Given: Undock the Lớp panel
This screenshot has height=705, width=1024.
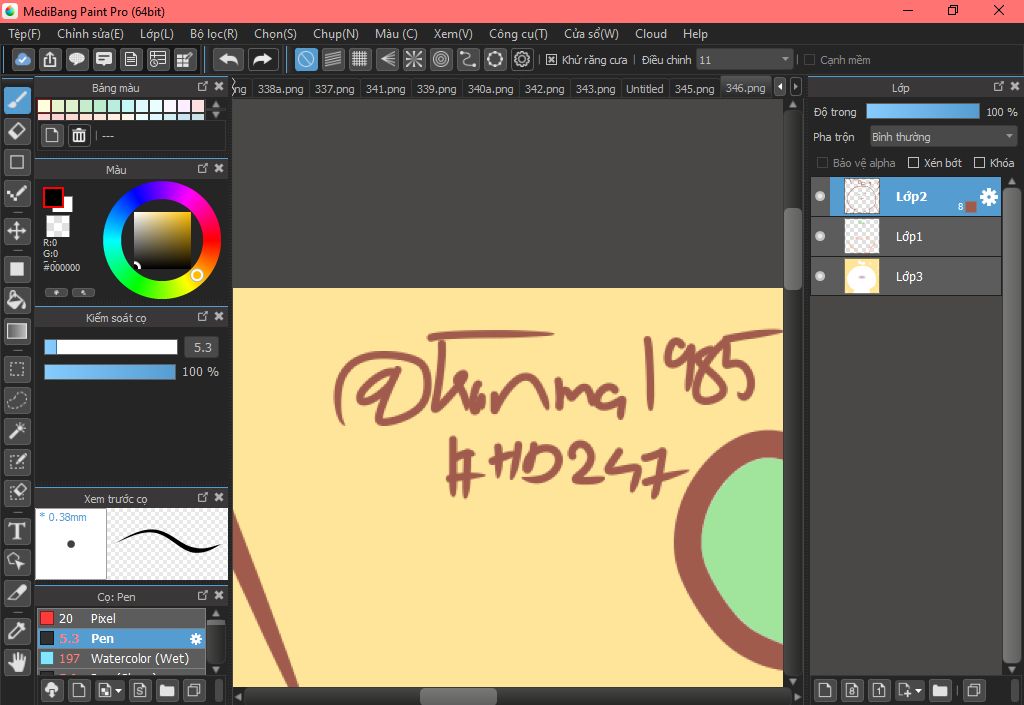Looking at the screenshot, I should pos(999,86).
